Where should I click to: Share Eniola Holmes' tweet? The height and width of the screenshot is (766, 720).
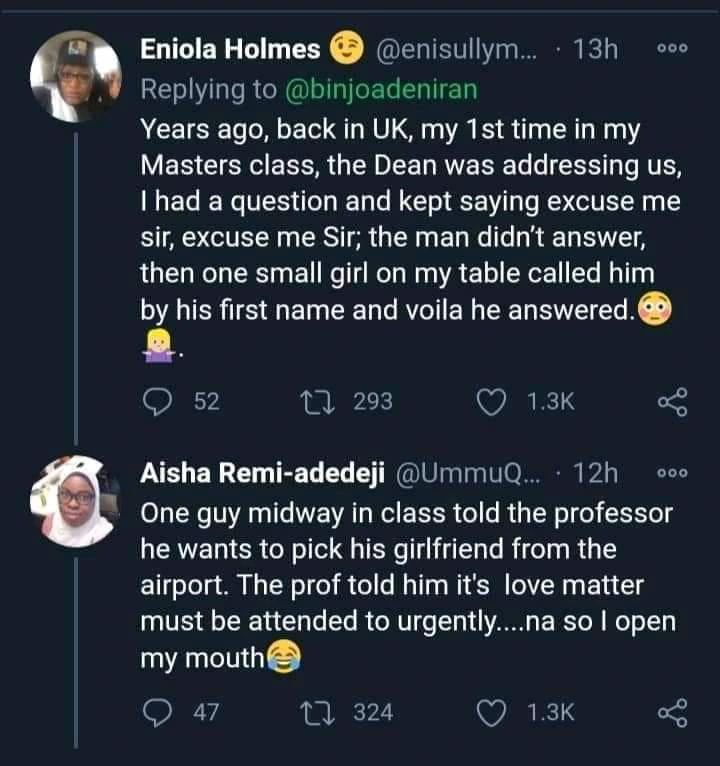point(672,402)
